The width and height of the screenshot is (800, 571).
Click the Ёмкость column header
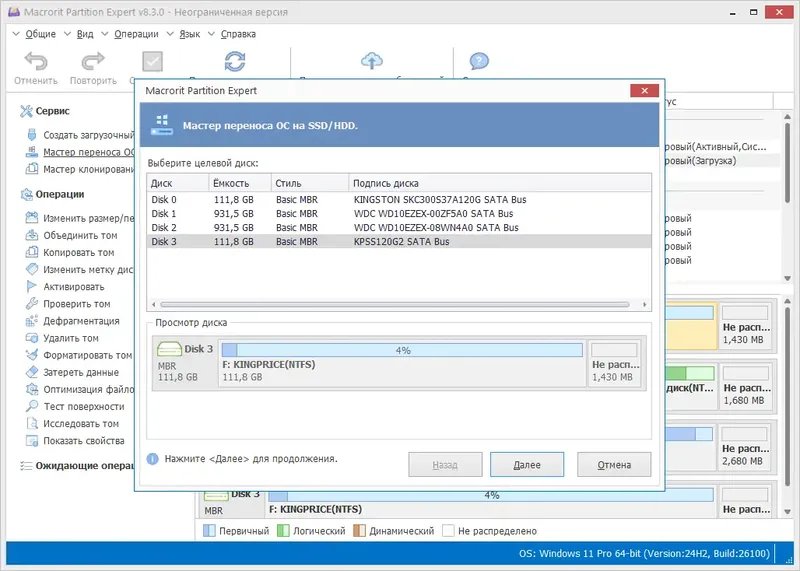240,183
